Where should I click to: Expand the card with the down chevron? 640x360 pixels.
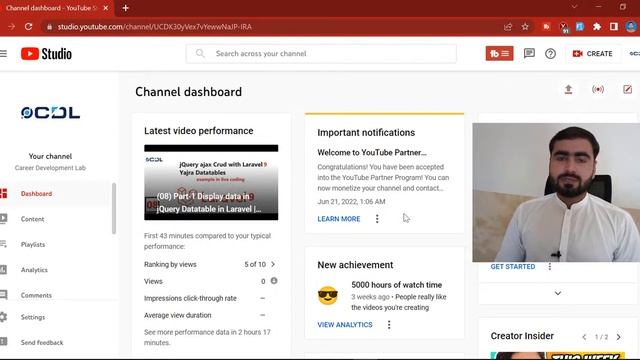[x=558, y=293]
